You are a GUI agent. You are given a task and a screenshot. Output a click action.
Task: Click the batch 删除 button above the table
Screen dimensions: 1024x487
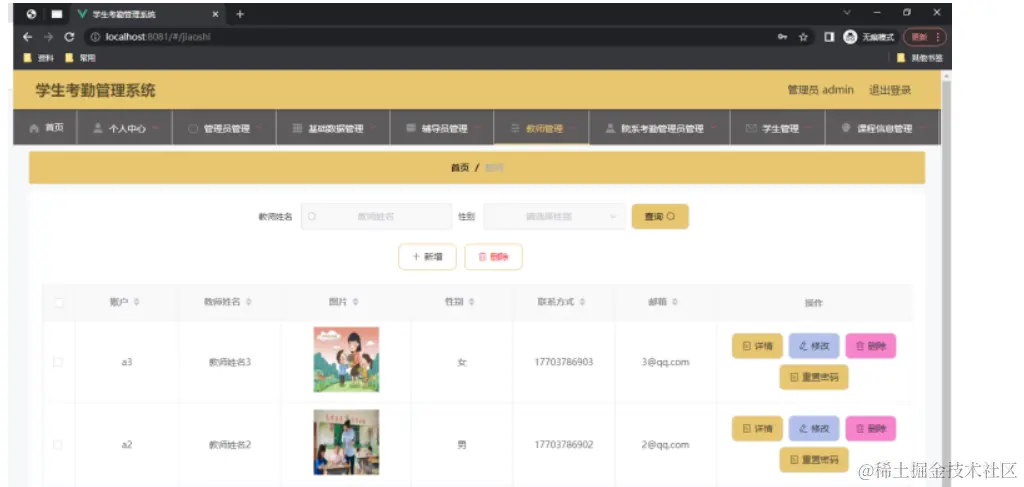(x=493, y=257)
